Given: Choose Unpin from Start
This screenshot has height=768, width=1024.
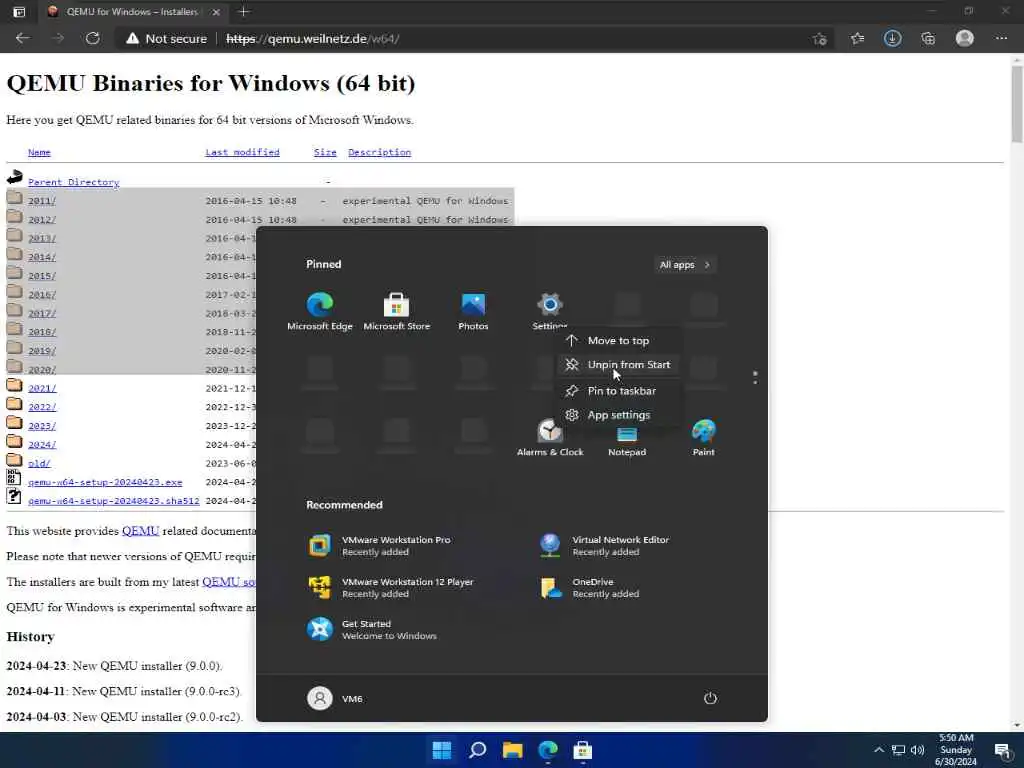Looking at the screenshot, I should pos(618,364).
